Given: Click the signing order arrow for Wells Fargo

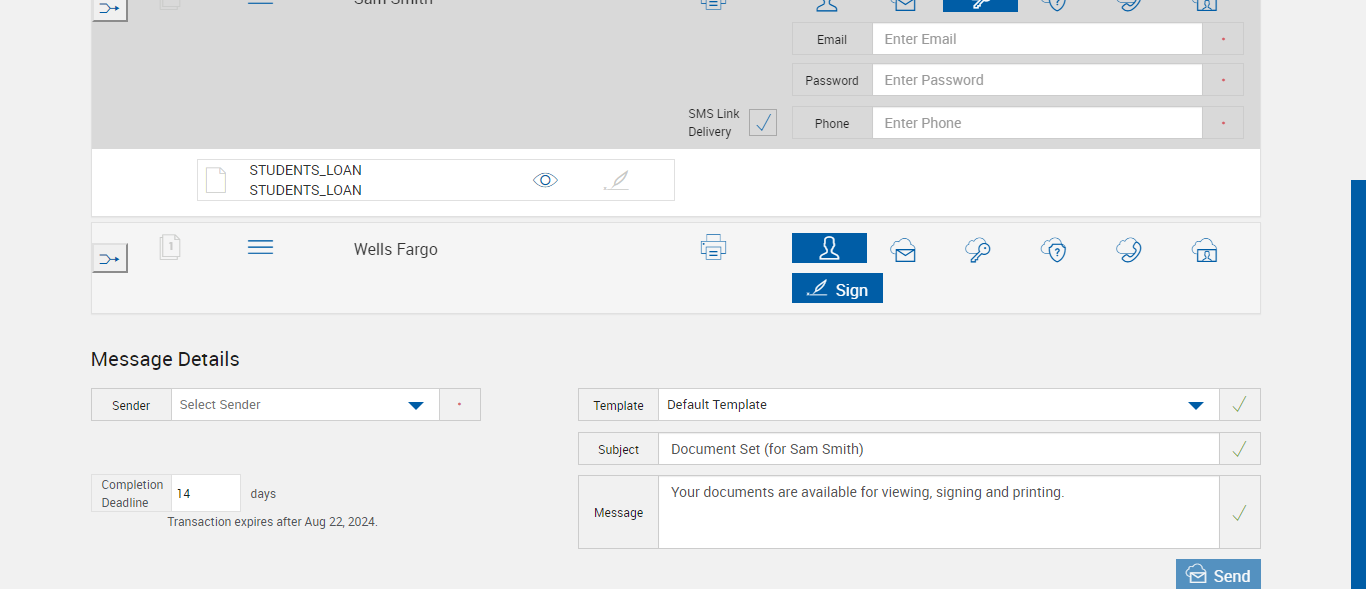Looking at the screenshot, I should (x=110, y=259).
